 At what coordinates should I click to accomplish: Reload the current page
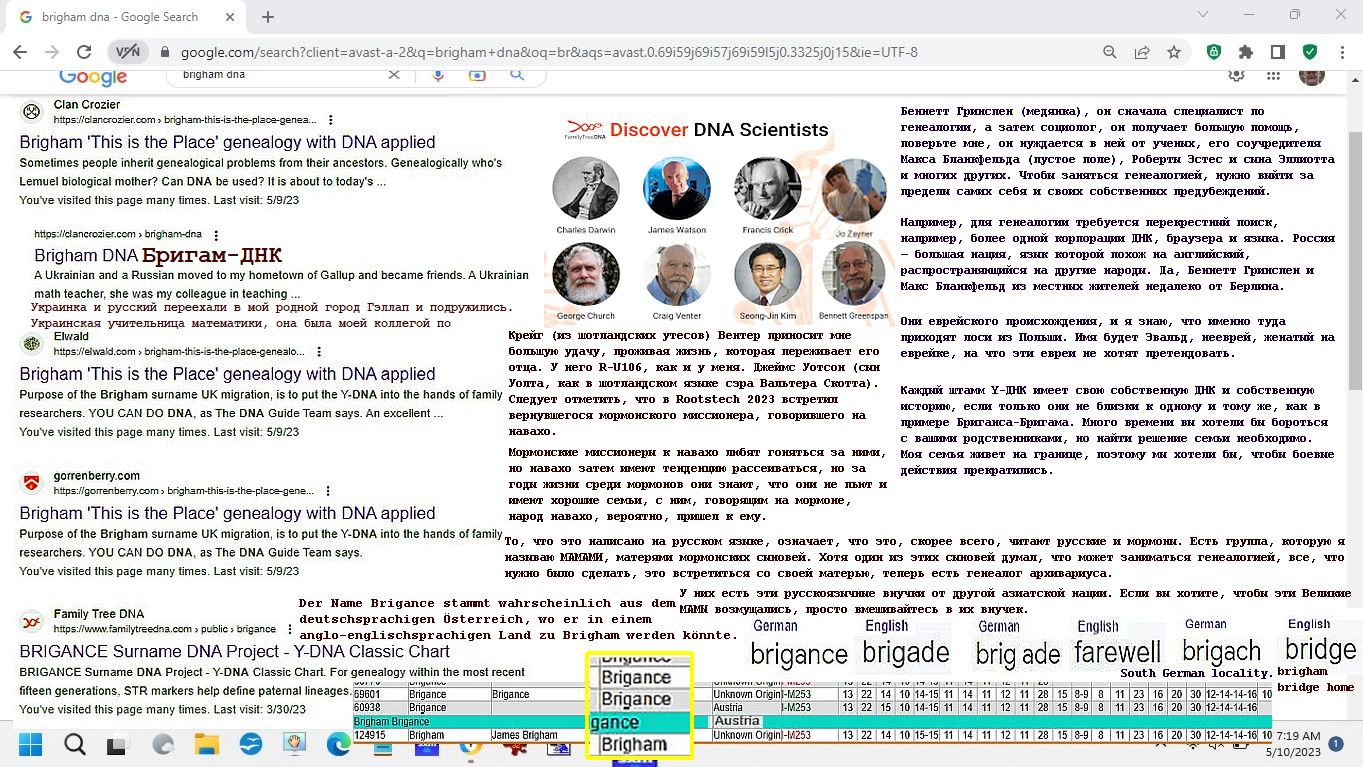pos(84,52)
